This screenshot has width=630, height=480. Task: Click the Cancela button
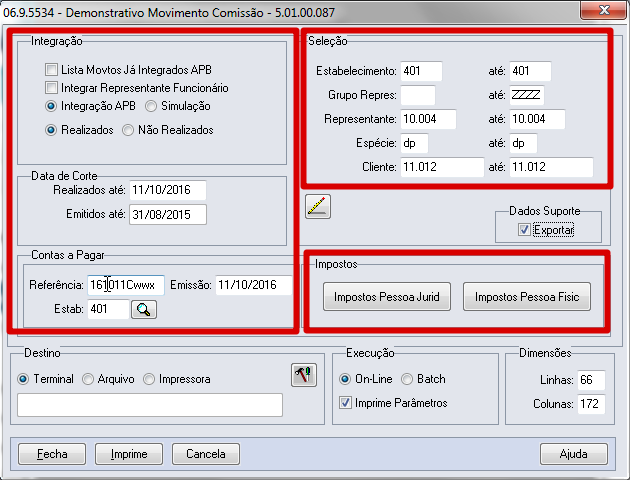pos(206,454)
